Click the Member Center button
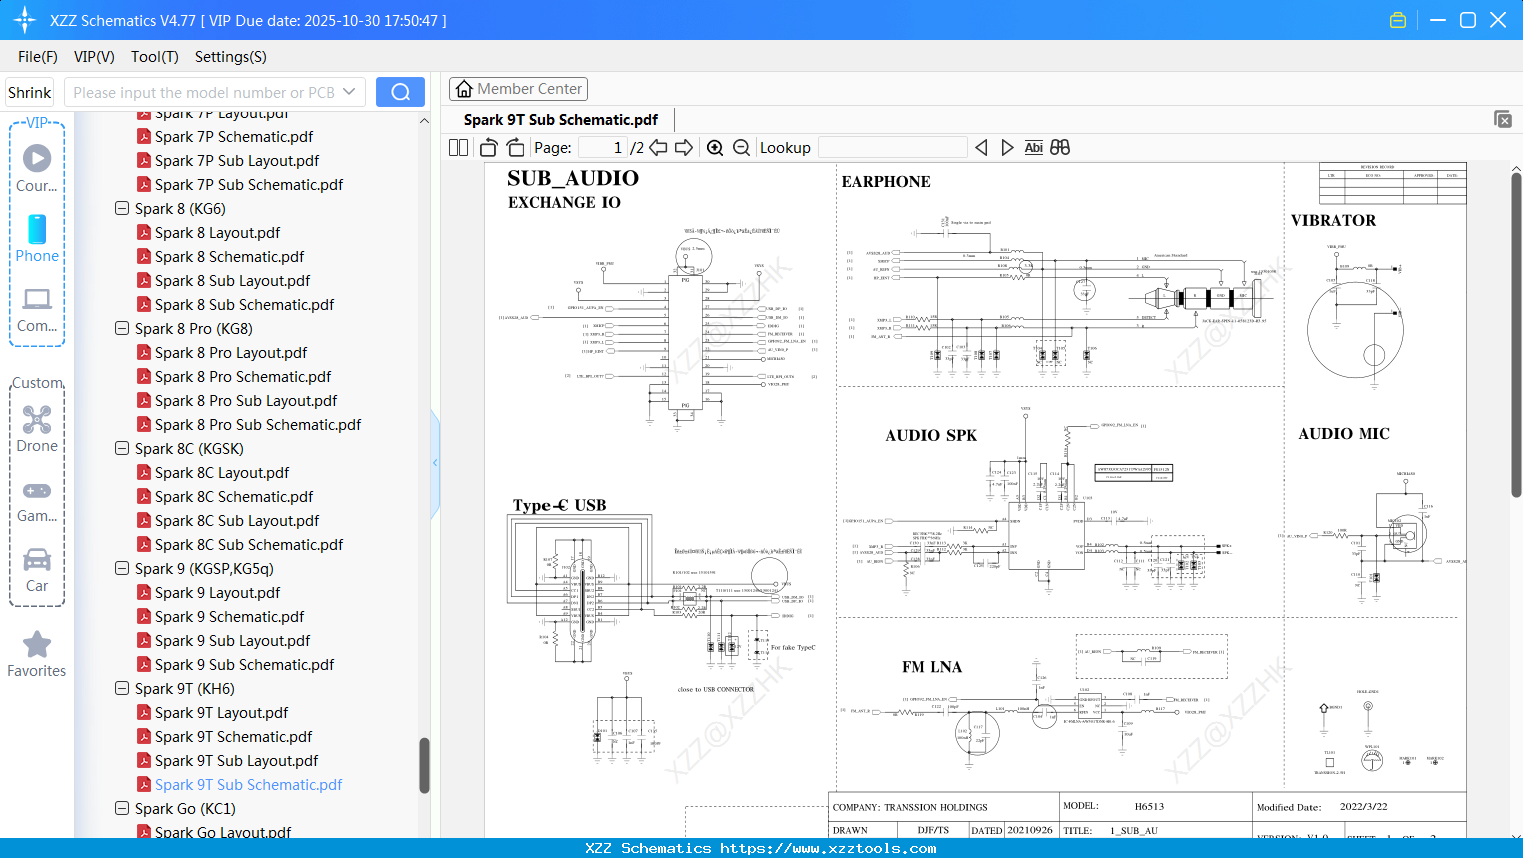The height and width of the screenshot is (858, 1523). [518, 88]
